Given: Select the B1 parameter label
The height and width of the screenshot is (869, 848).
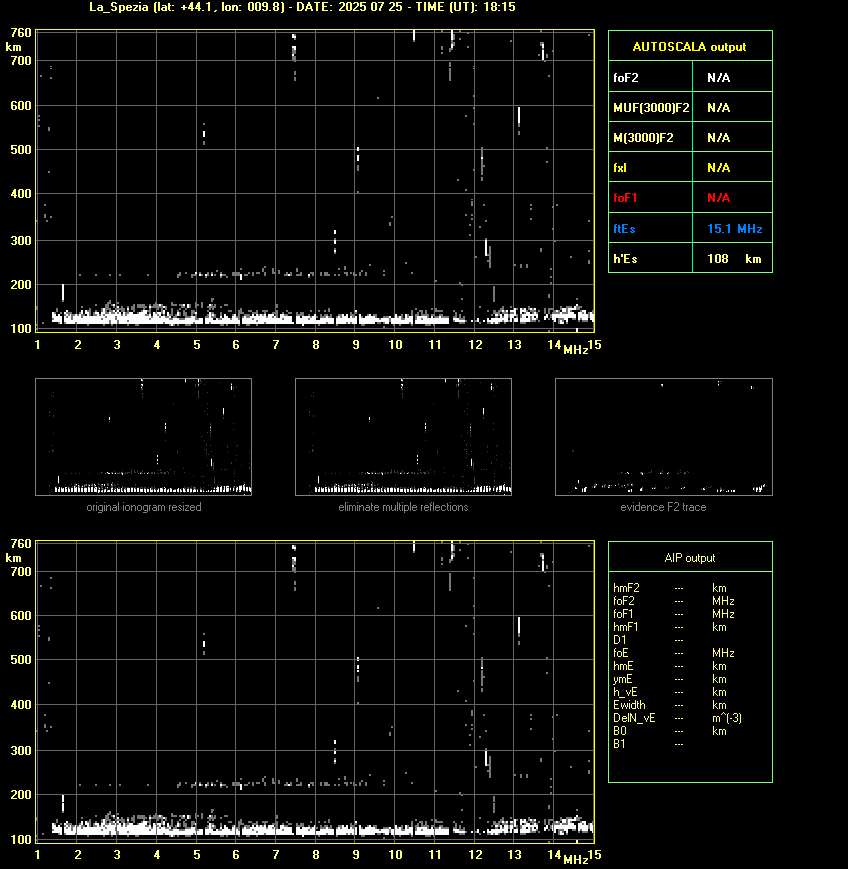Looking at the screenshot, I should pyautogui.click(x=619, y=744).
